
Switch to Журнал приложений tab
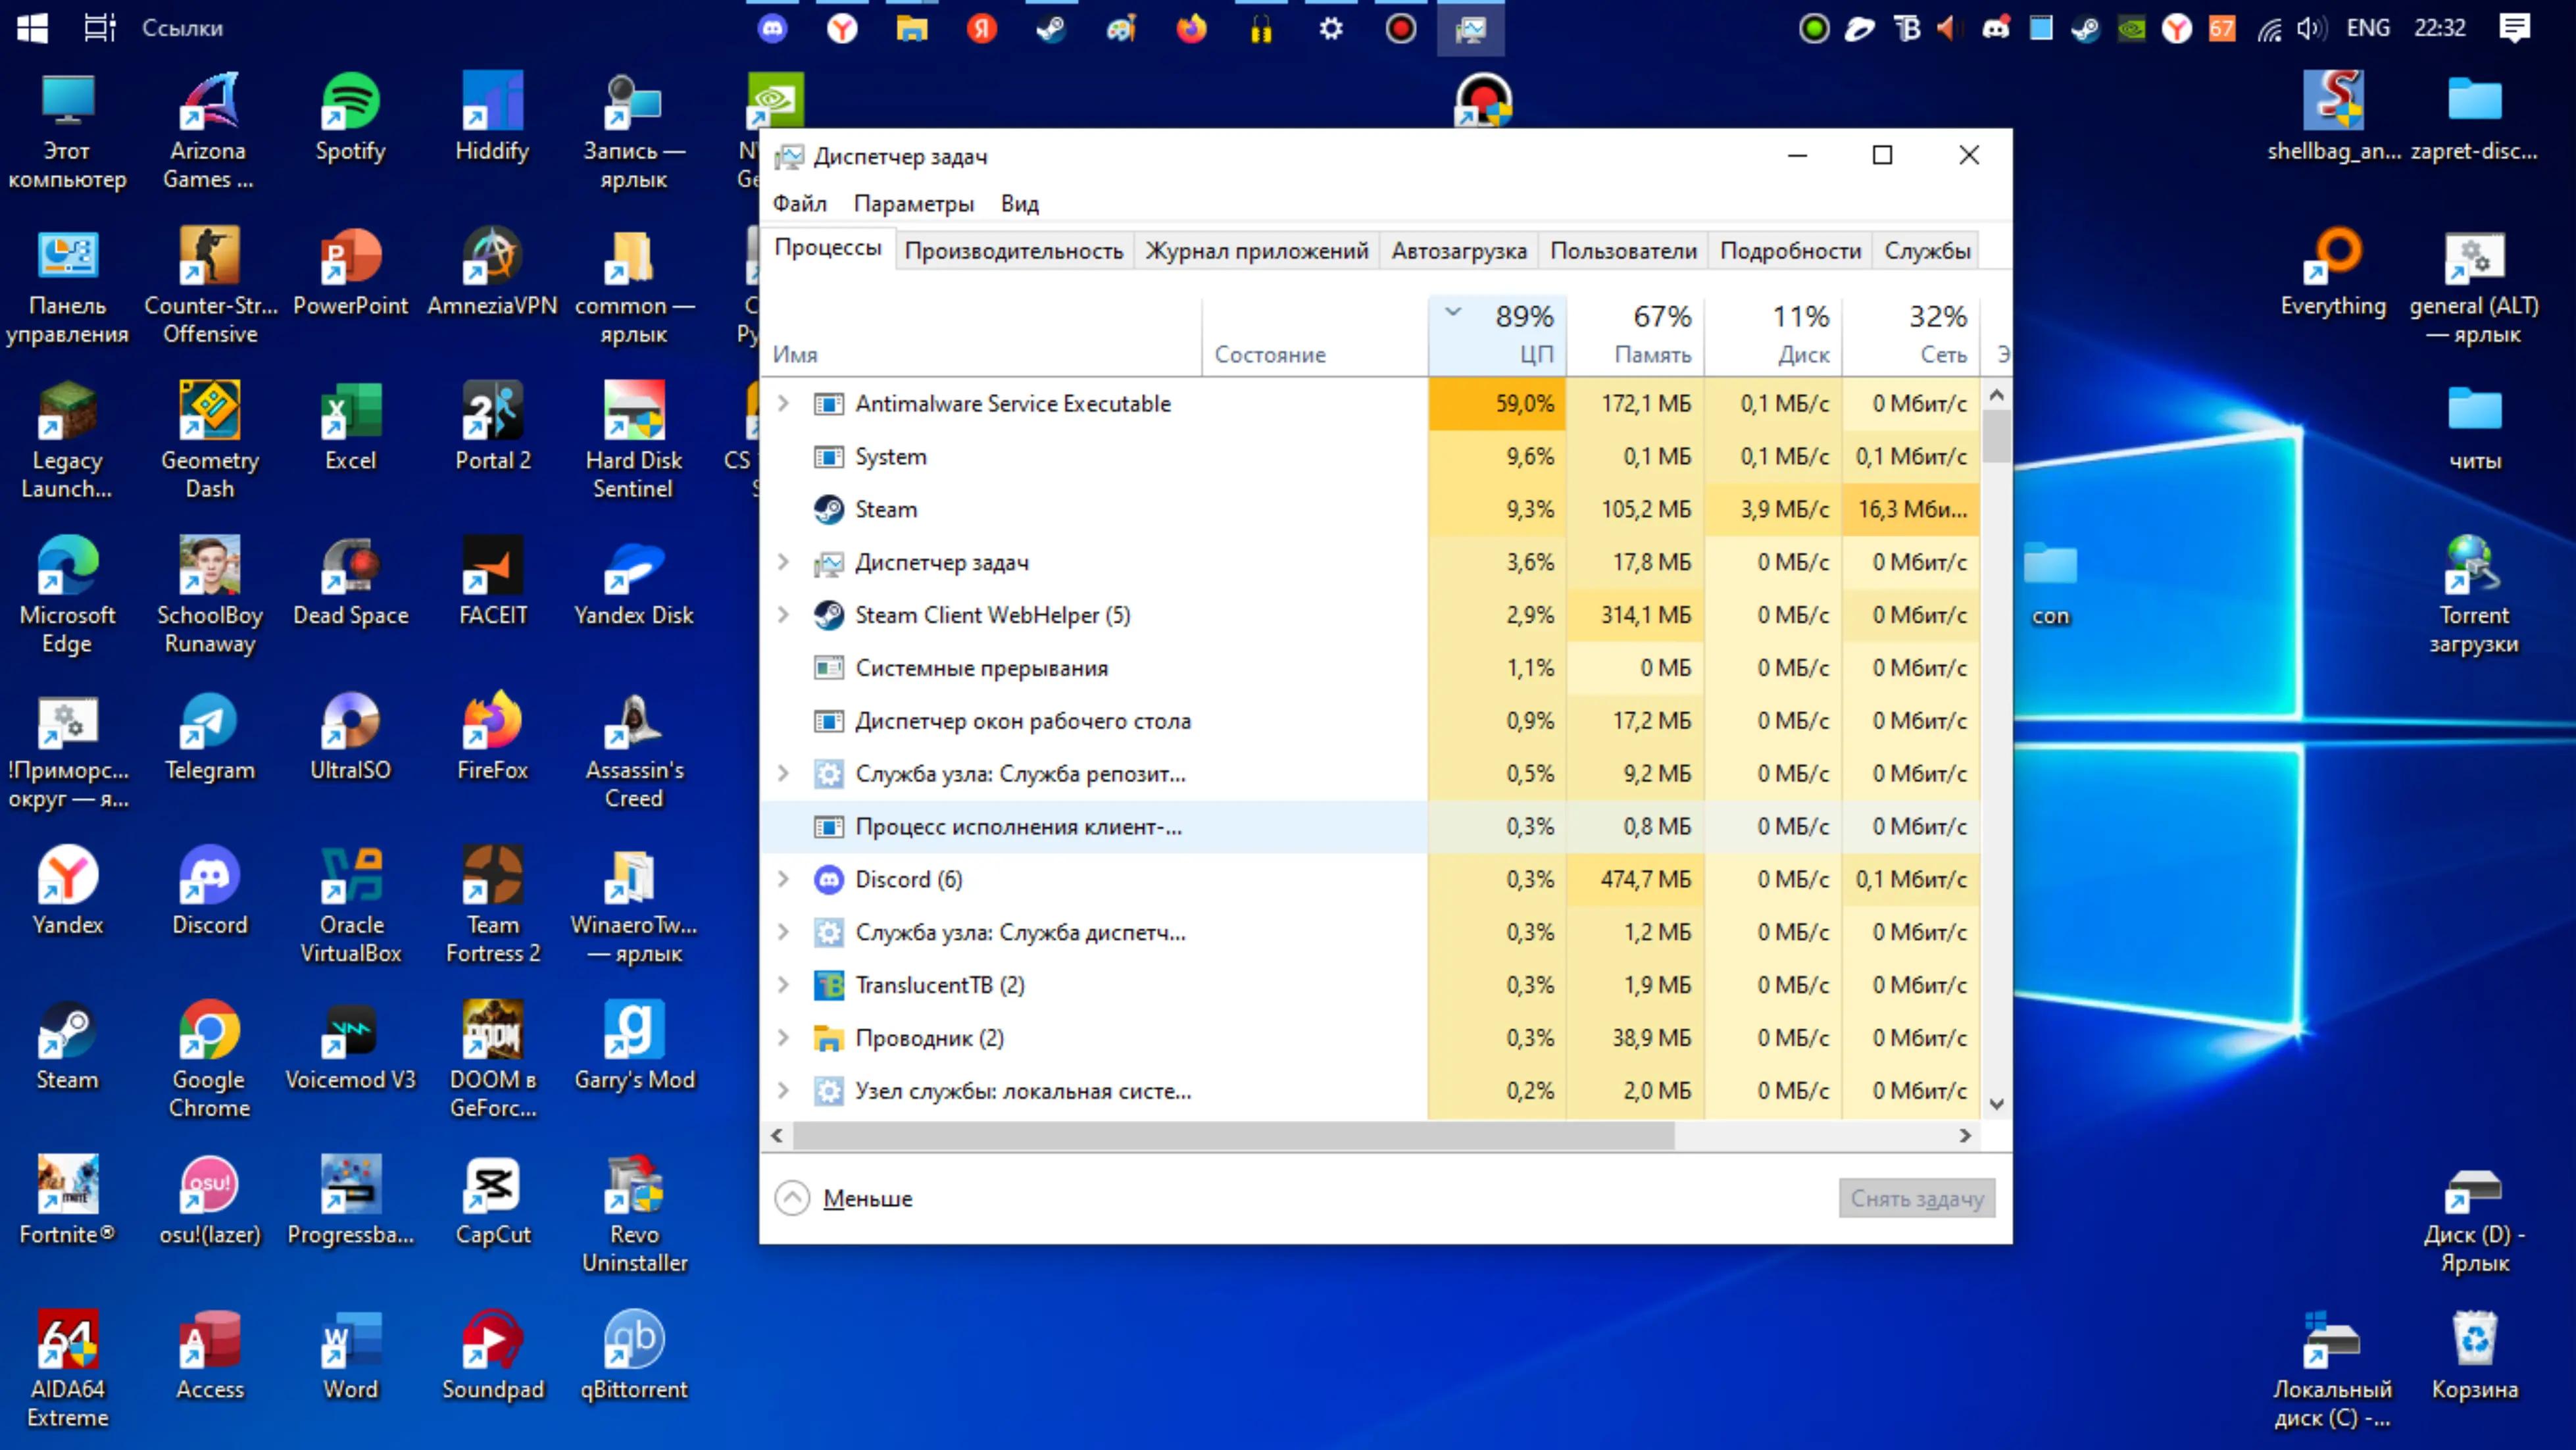point(1256,250)
